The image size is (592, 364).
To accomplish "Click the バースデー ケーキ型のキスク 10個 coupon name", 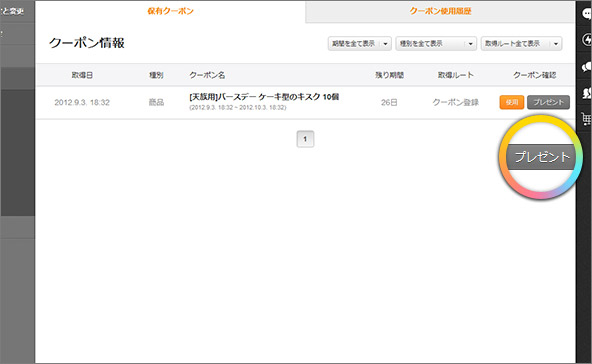I will point(264,97).
